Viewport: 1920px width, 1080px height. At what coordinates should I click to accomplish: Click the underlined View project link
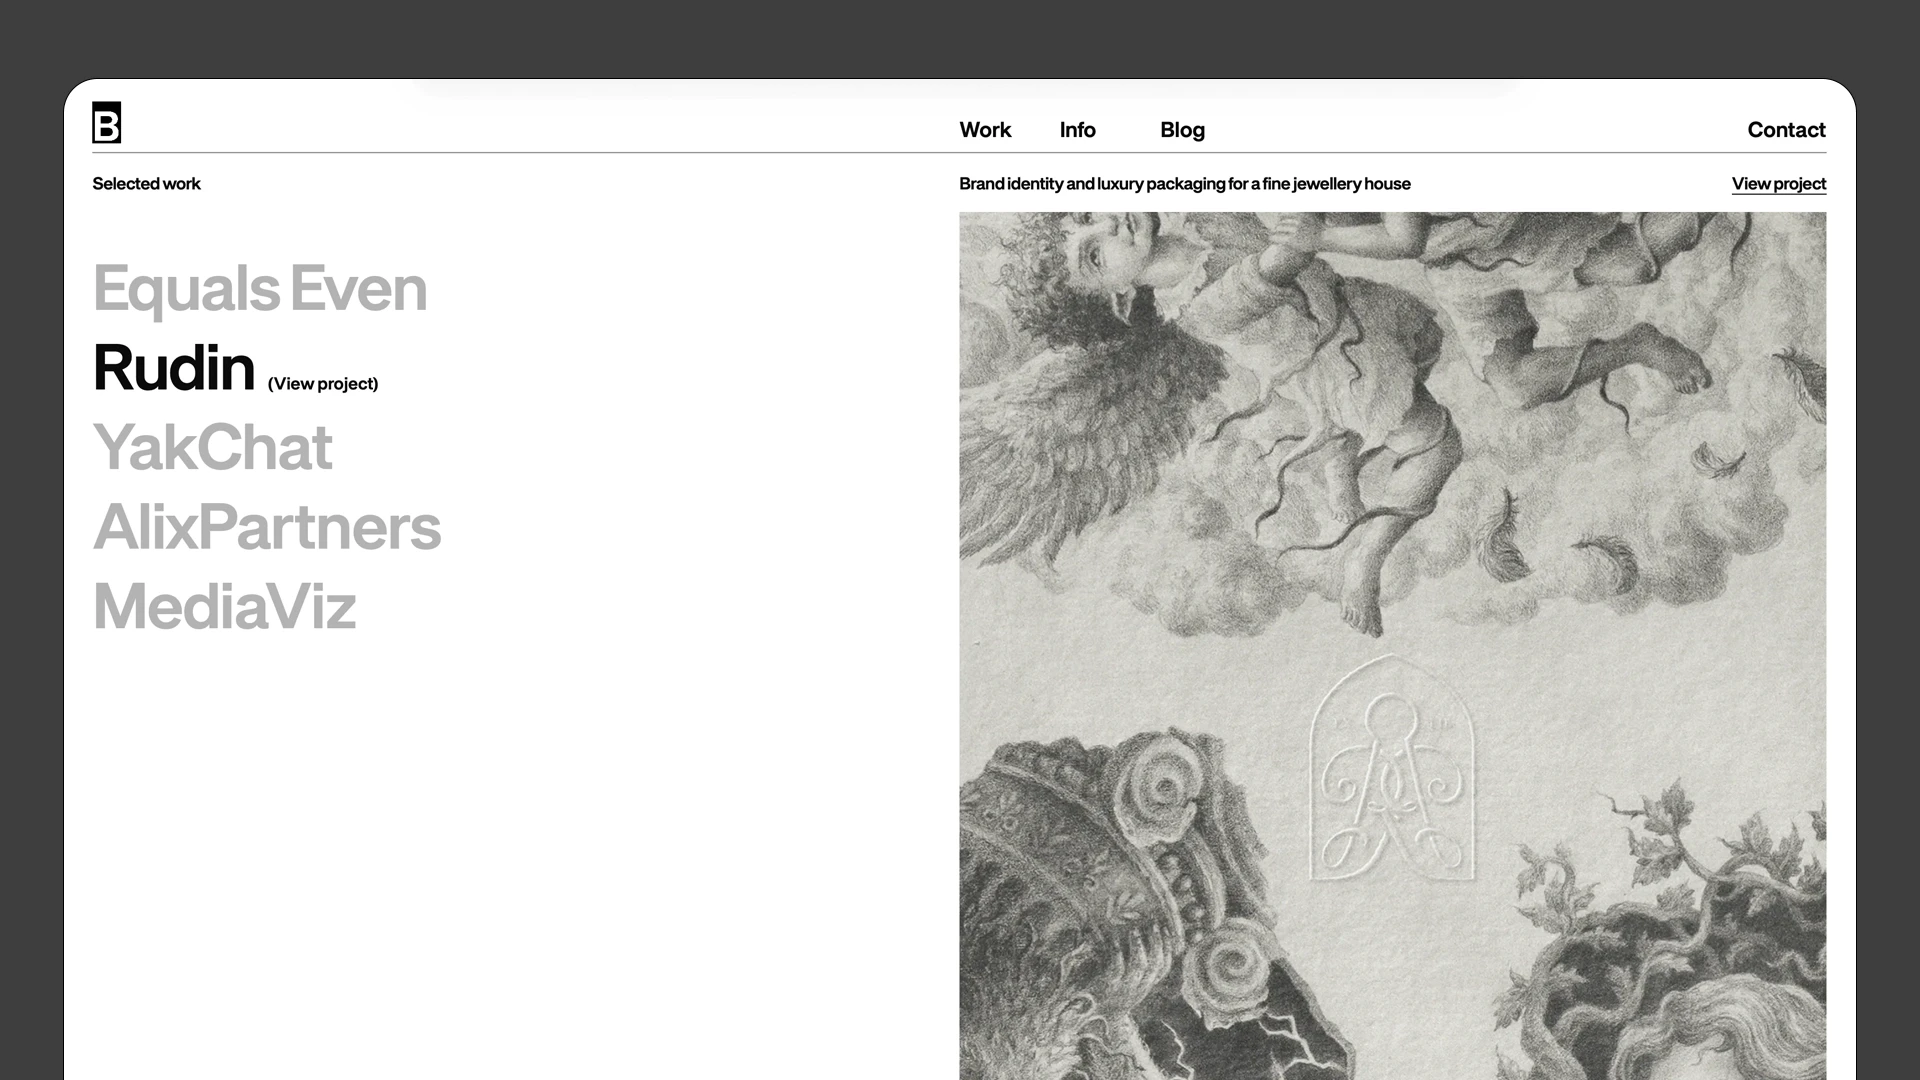[x=1779, y=184]
